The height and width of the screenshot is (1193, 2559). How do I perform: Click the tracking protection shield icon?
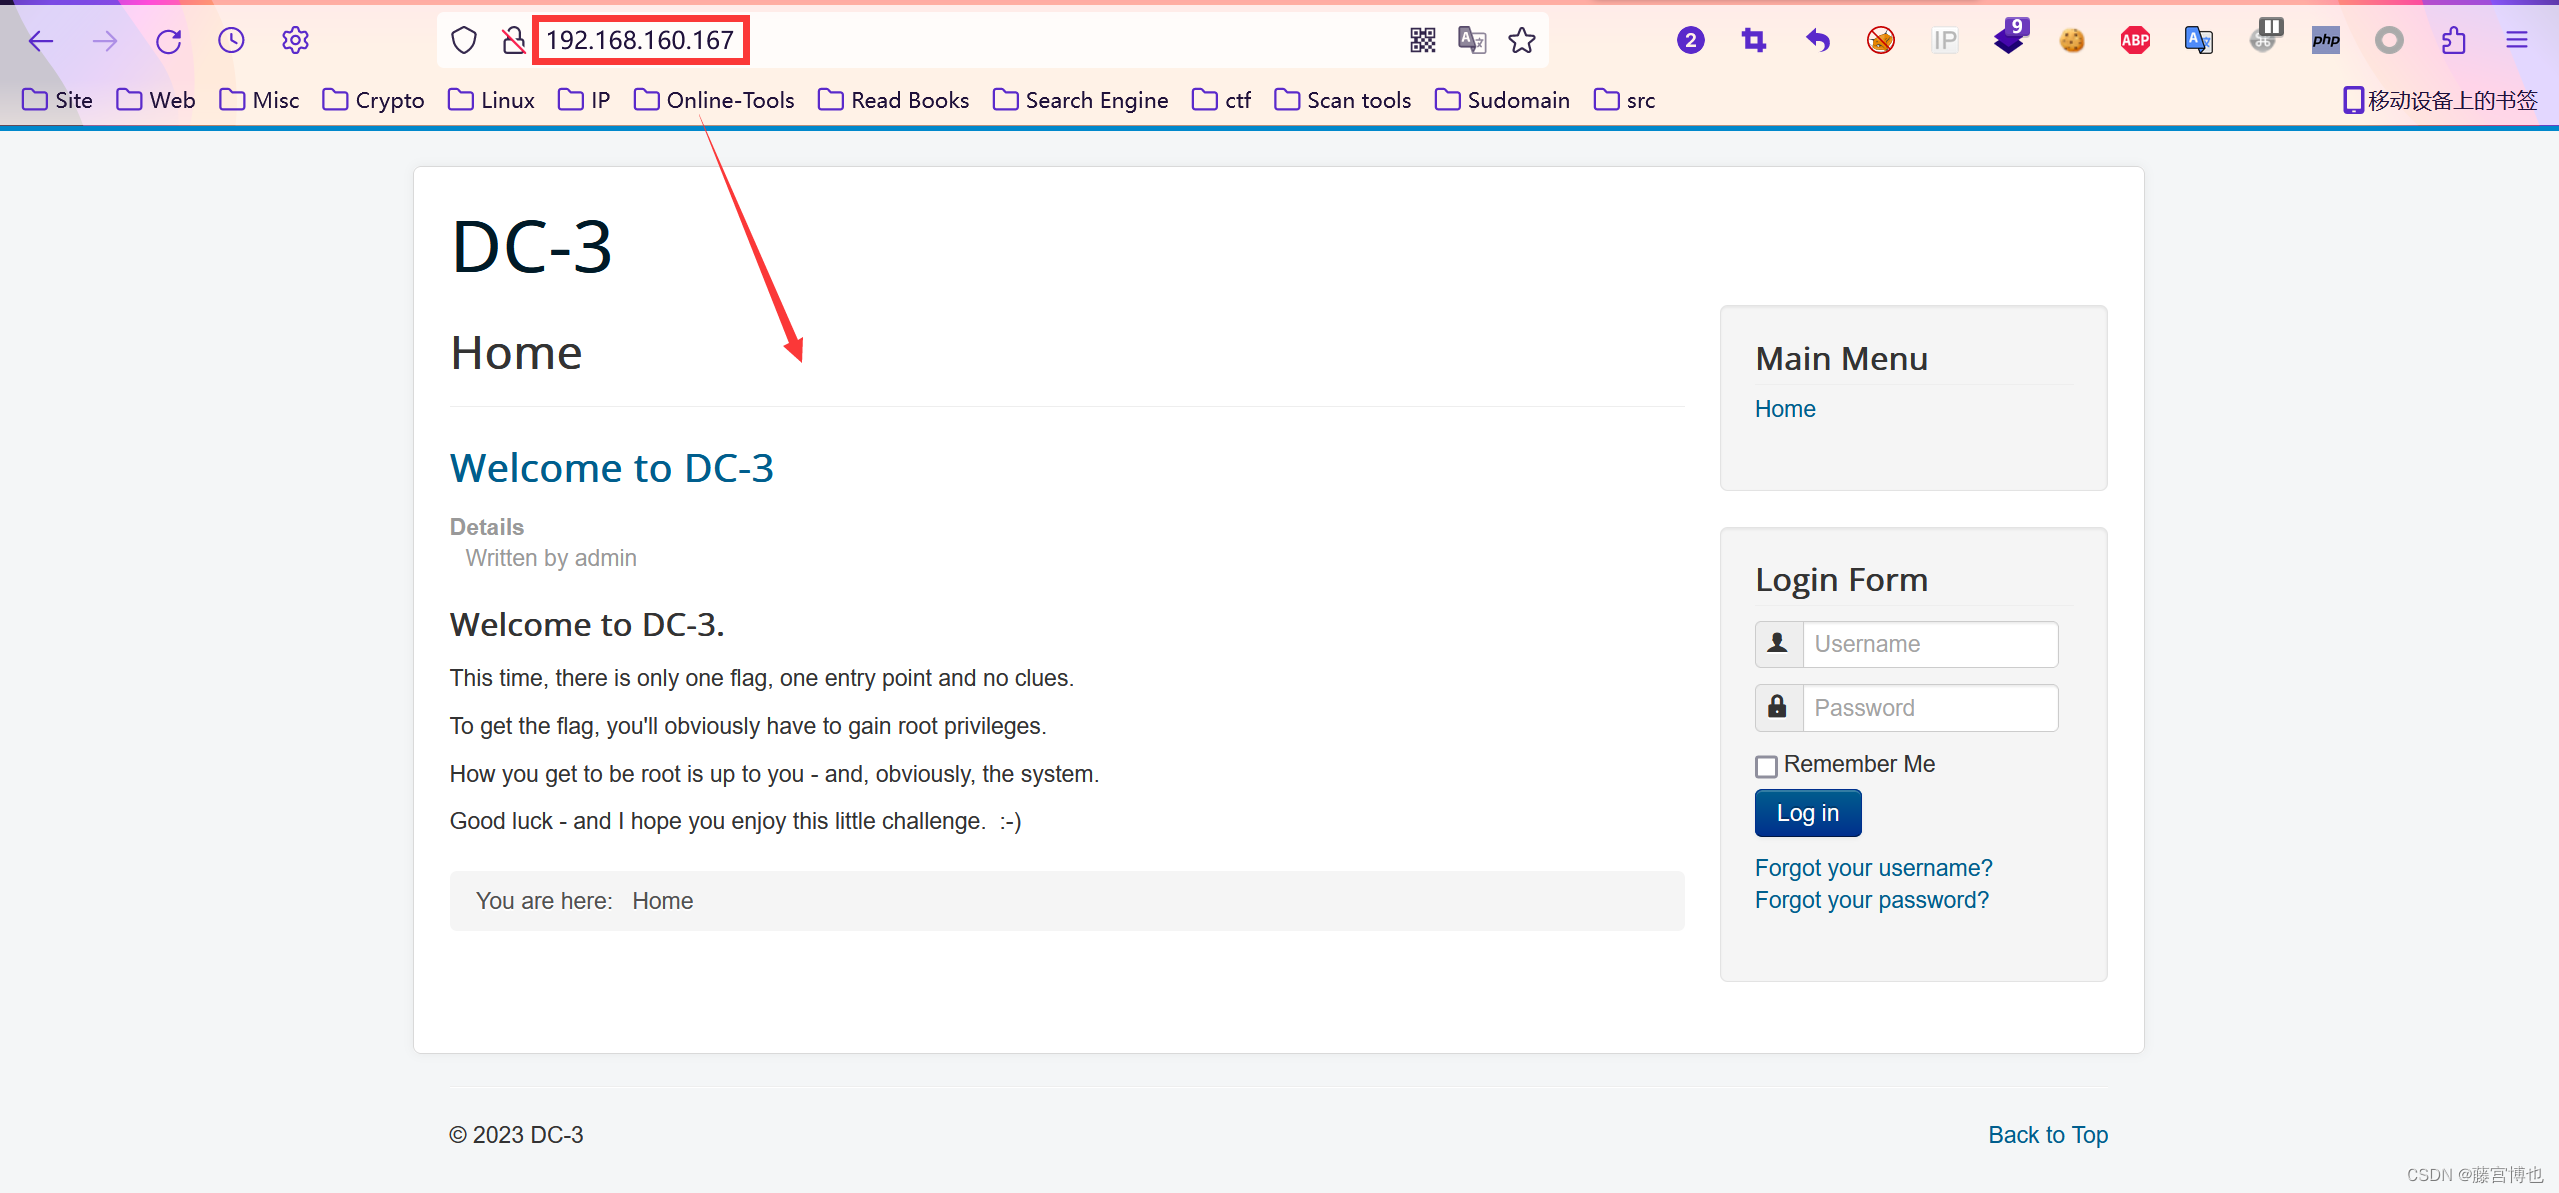(464, 41)
